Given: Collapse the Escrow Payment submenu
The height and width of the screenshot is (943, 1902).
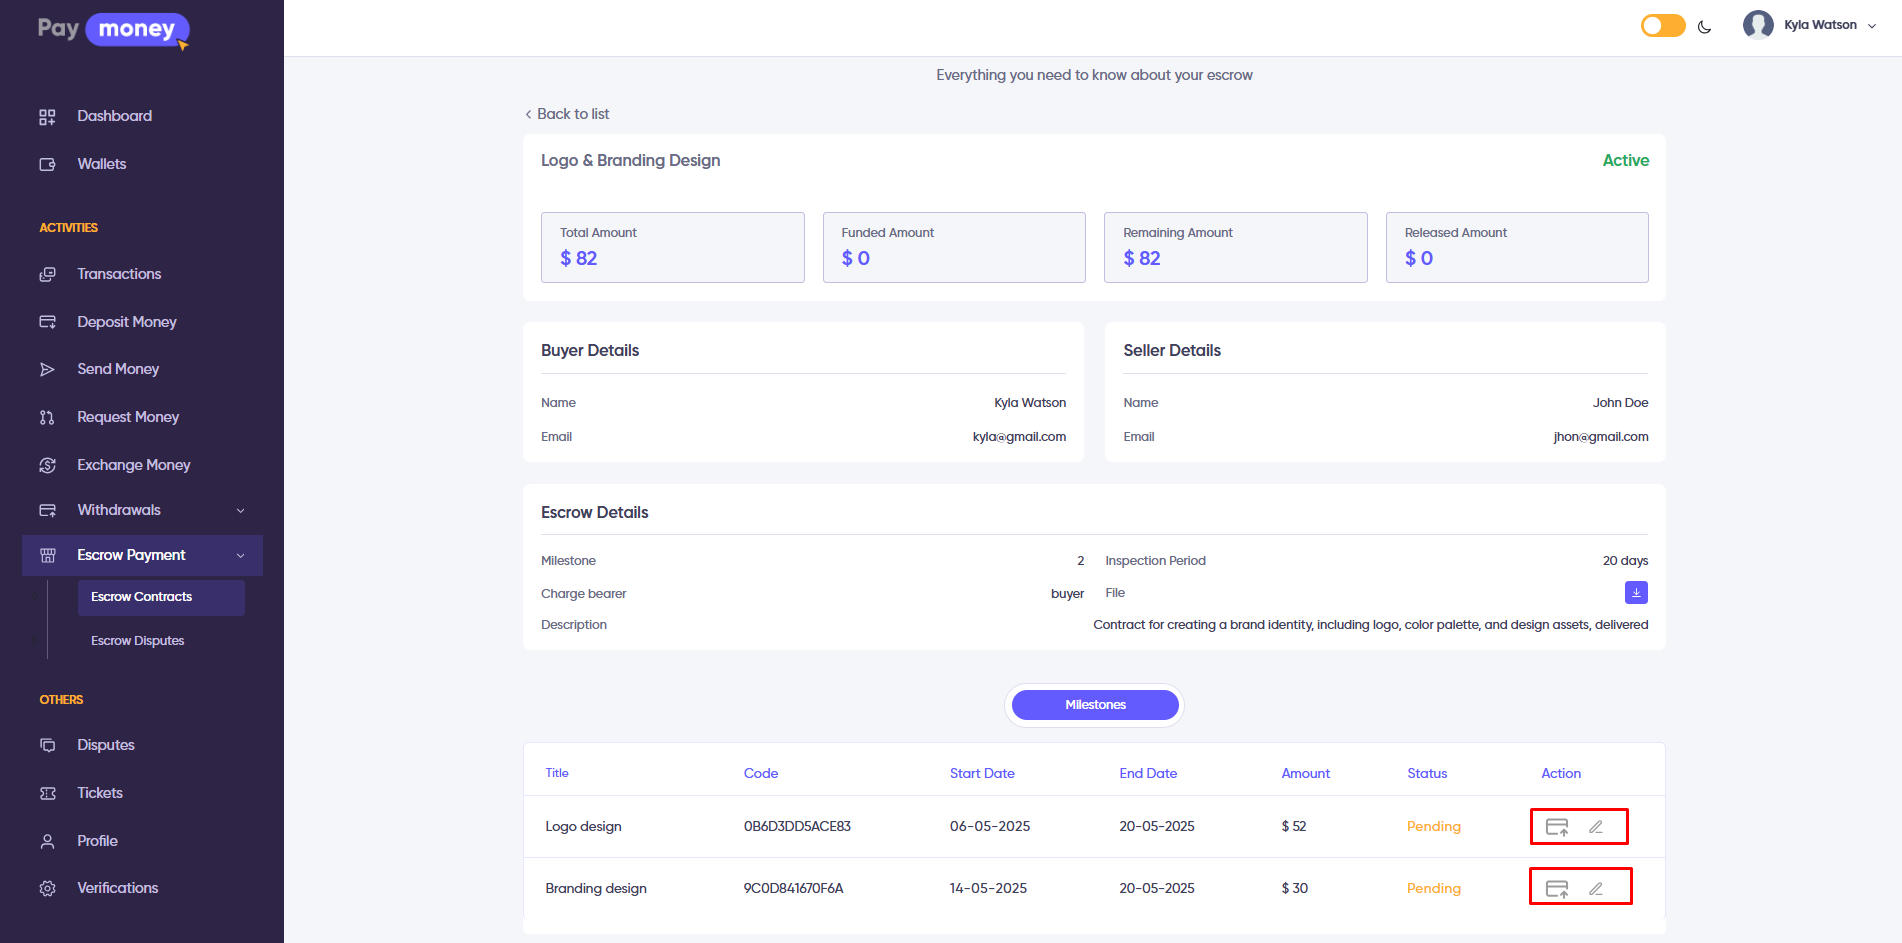Looking at the screenshot, I should 240,556.
